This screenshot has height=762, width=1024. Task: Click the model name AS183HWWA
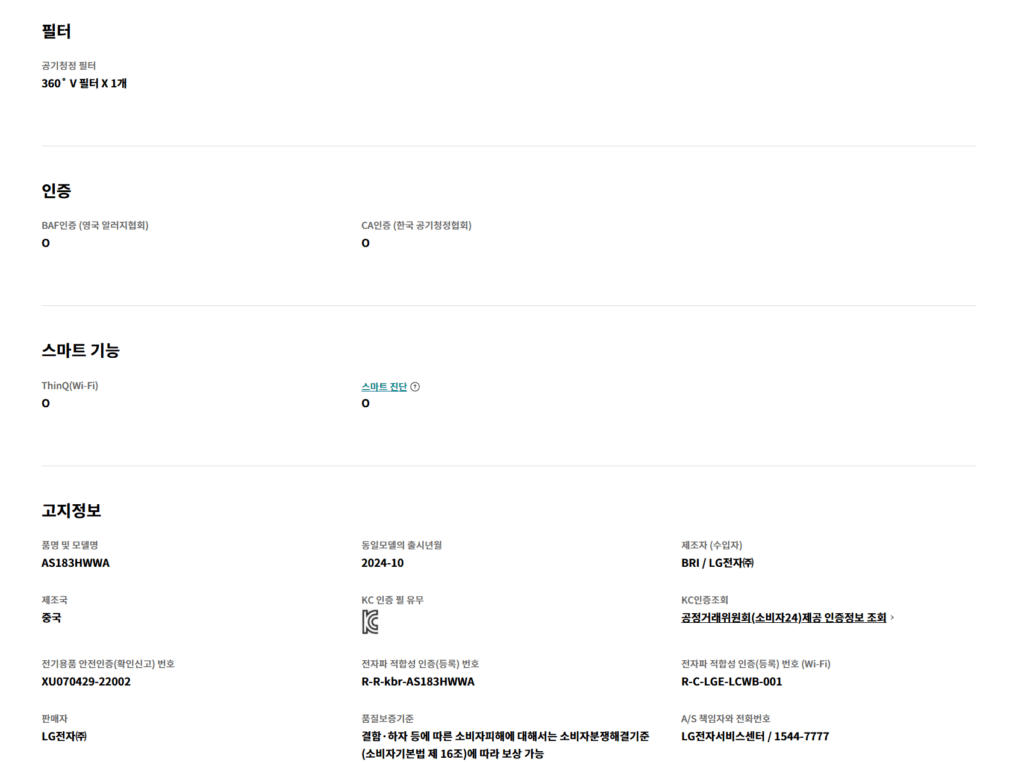(75, 563)
